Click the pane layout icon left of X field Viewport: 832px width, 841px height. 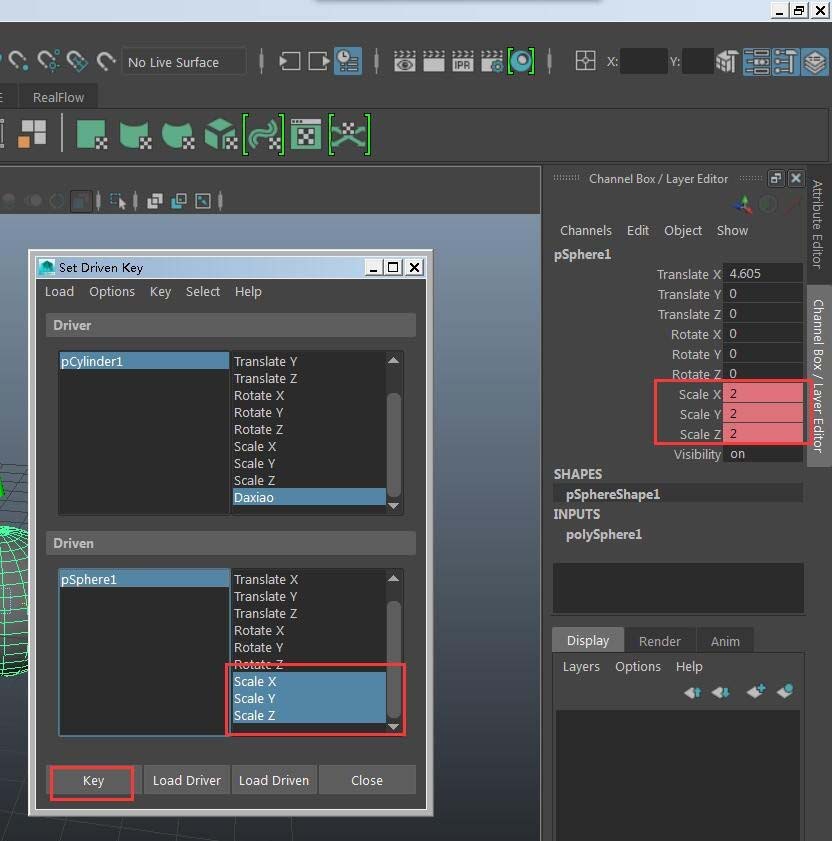[x=585, y=61]
